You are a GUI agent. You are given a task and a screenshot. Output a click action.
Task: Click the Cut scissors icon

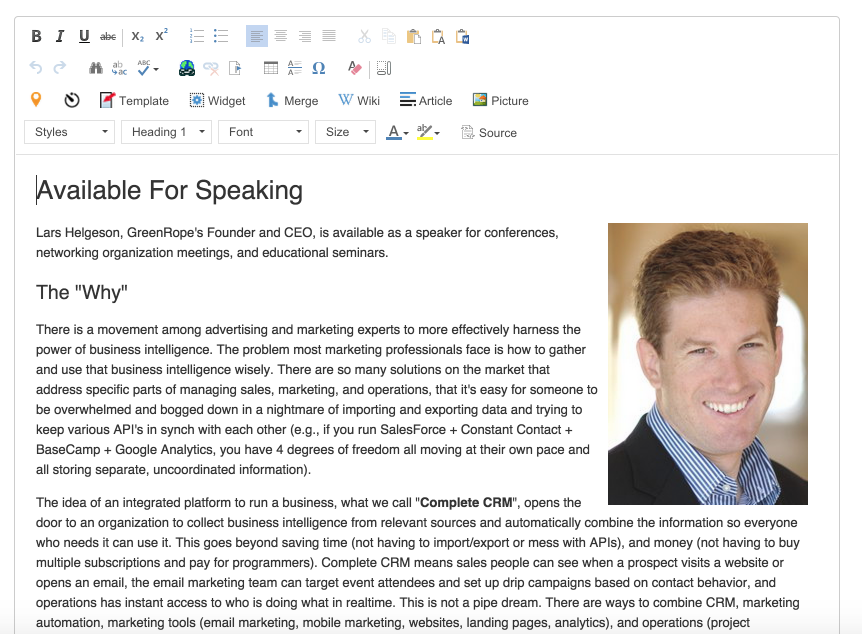point(364,36)
